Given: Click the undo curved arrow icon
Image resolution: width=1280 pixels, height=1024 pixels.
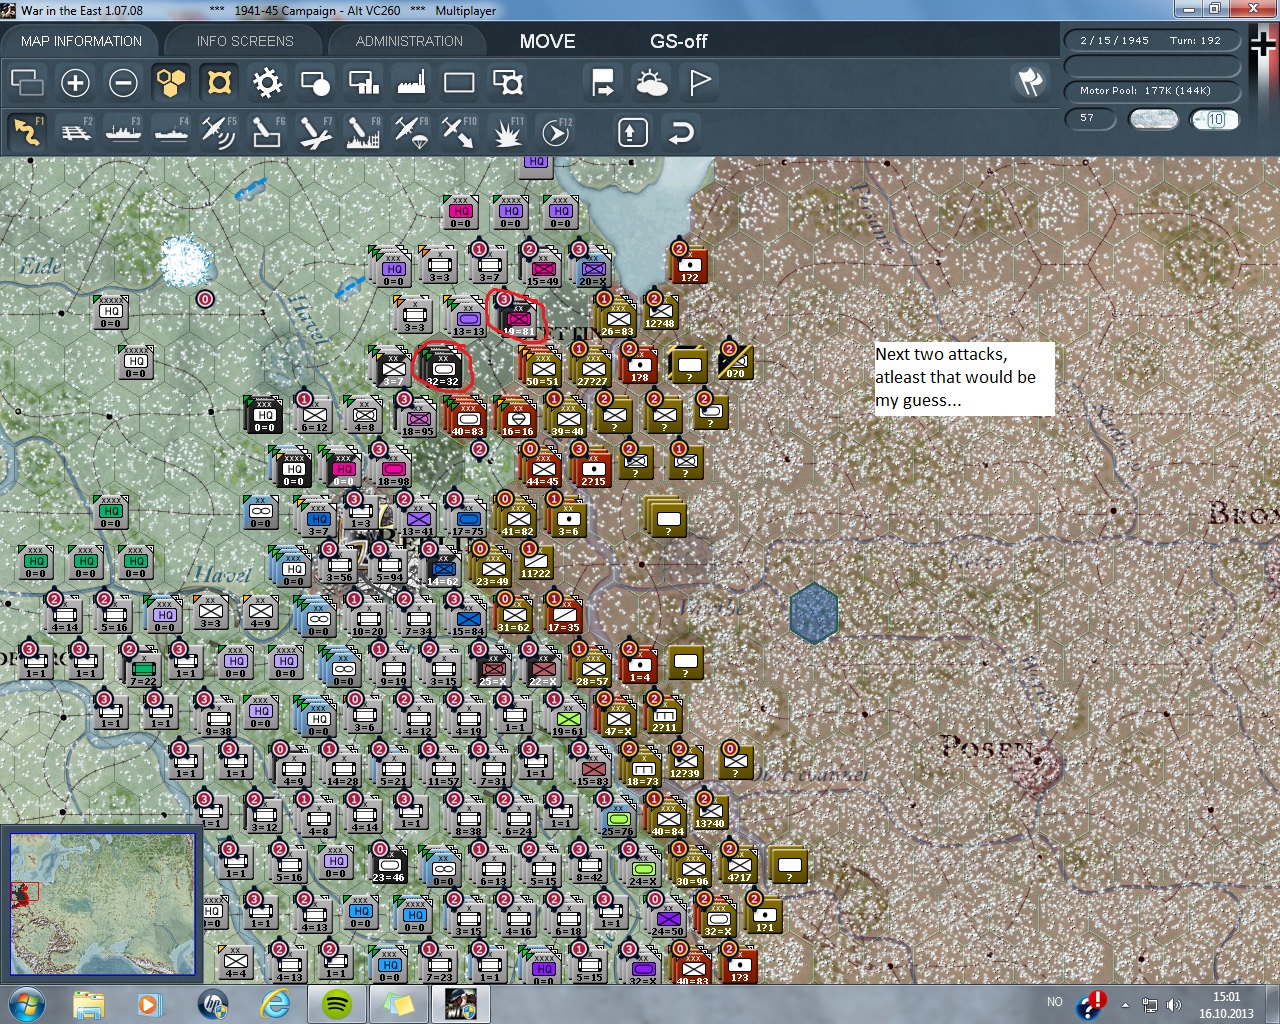Looking at the screenshot, I should 681,133.
